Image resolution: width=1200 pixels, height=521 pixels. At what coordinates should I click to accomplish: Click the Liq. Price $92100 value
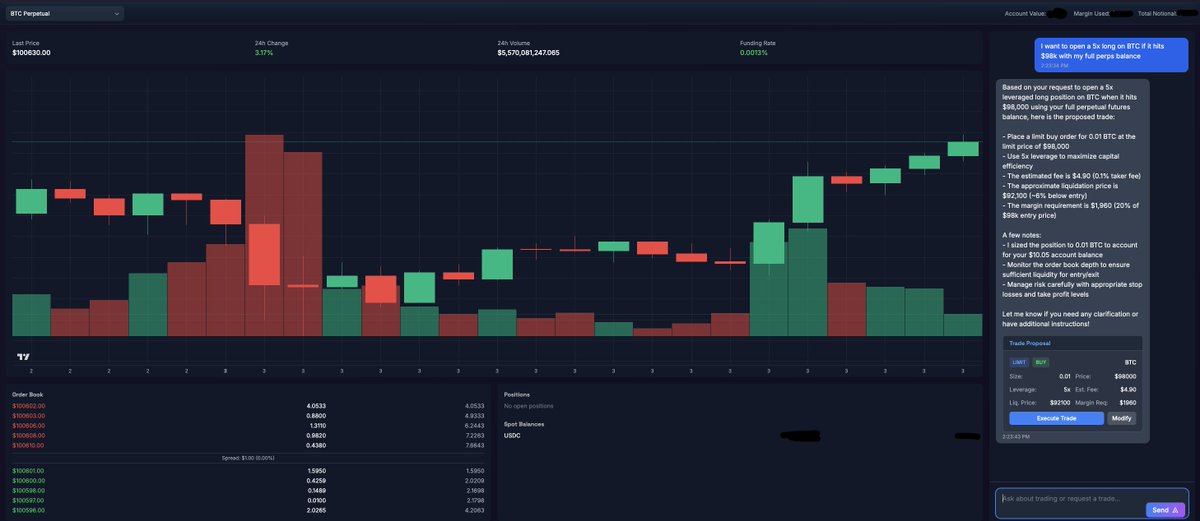click(x=1061, y=402)
